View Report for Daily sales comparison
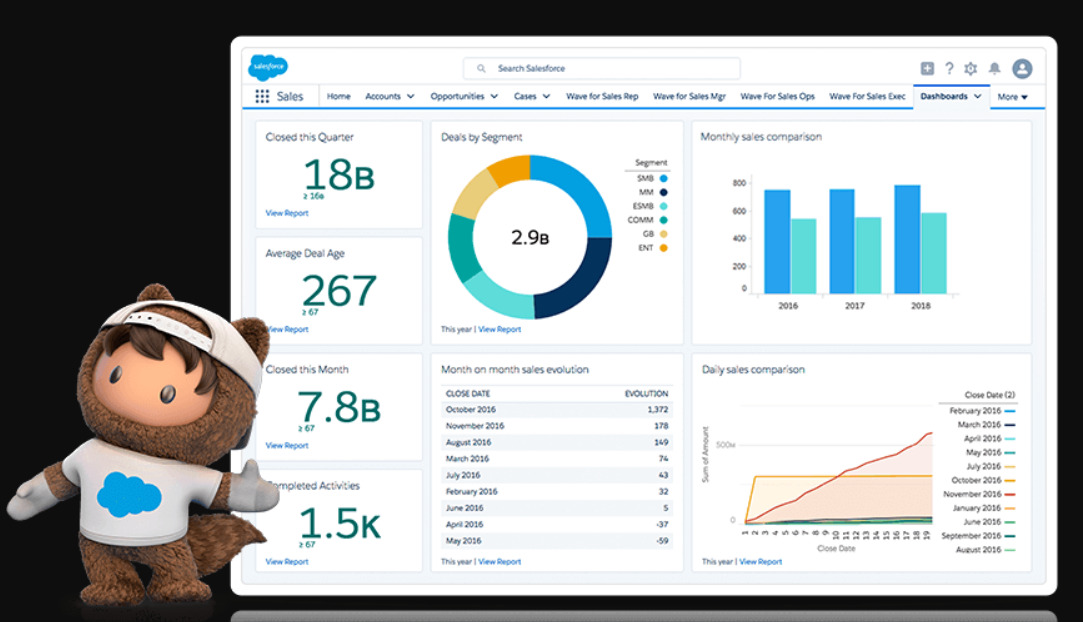1083x622 pixels. coord(760,561)
